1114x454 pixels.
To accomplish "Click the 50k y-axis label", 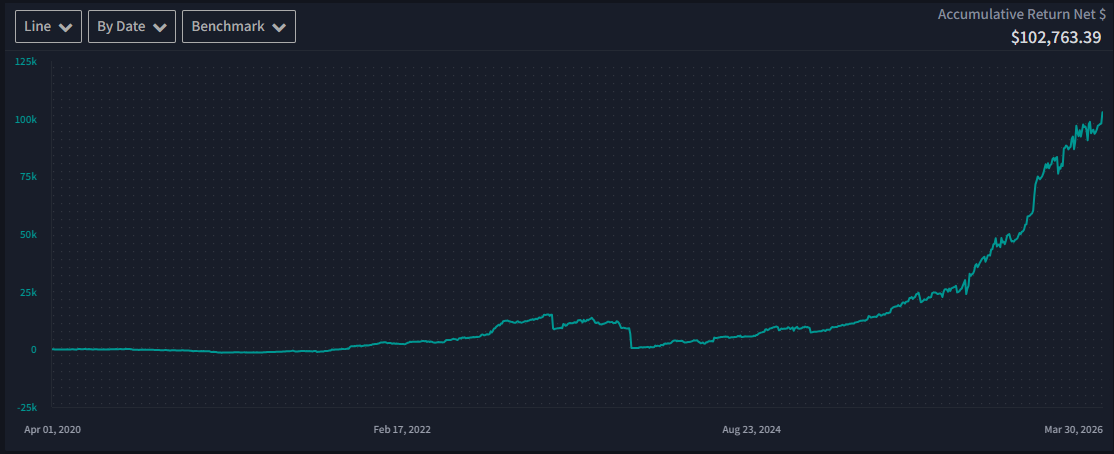I will point(28,234).
